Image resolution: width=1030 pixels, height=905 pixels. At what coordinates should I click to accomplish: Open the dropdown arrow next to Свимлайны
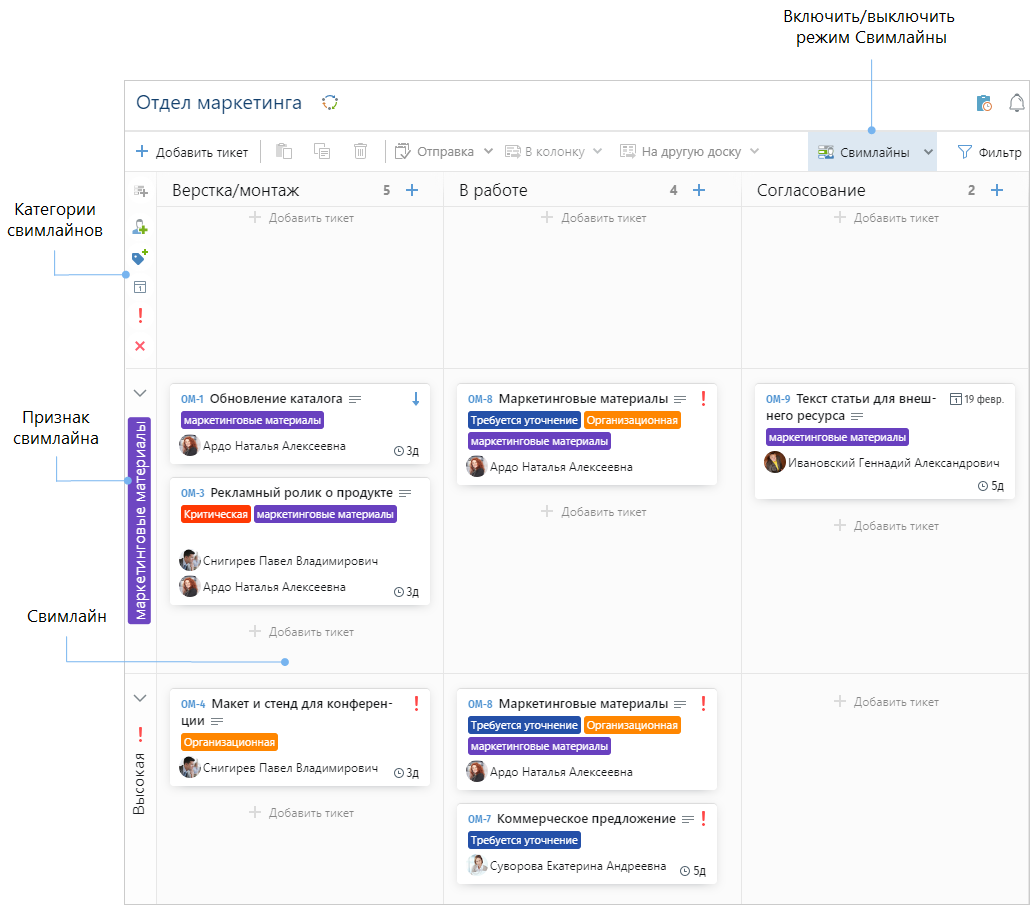pyautogui.click(x=928, y=153)
